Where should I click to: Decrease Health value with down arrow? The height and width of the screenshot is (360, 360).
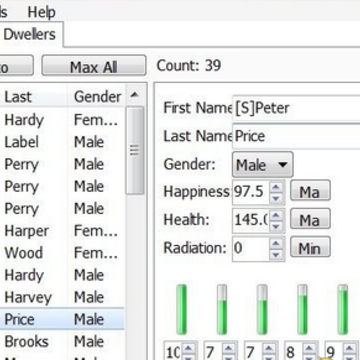click(276, 226)
